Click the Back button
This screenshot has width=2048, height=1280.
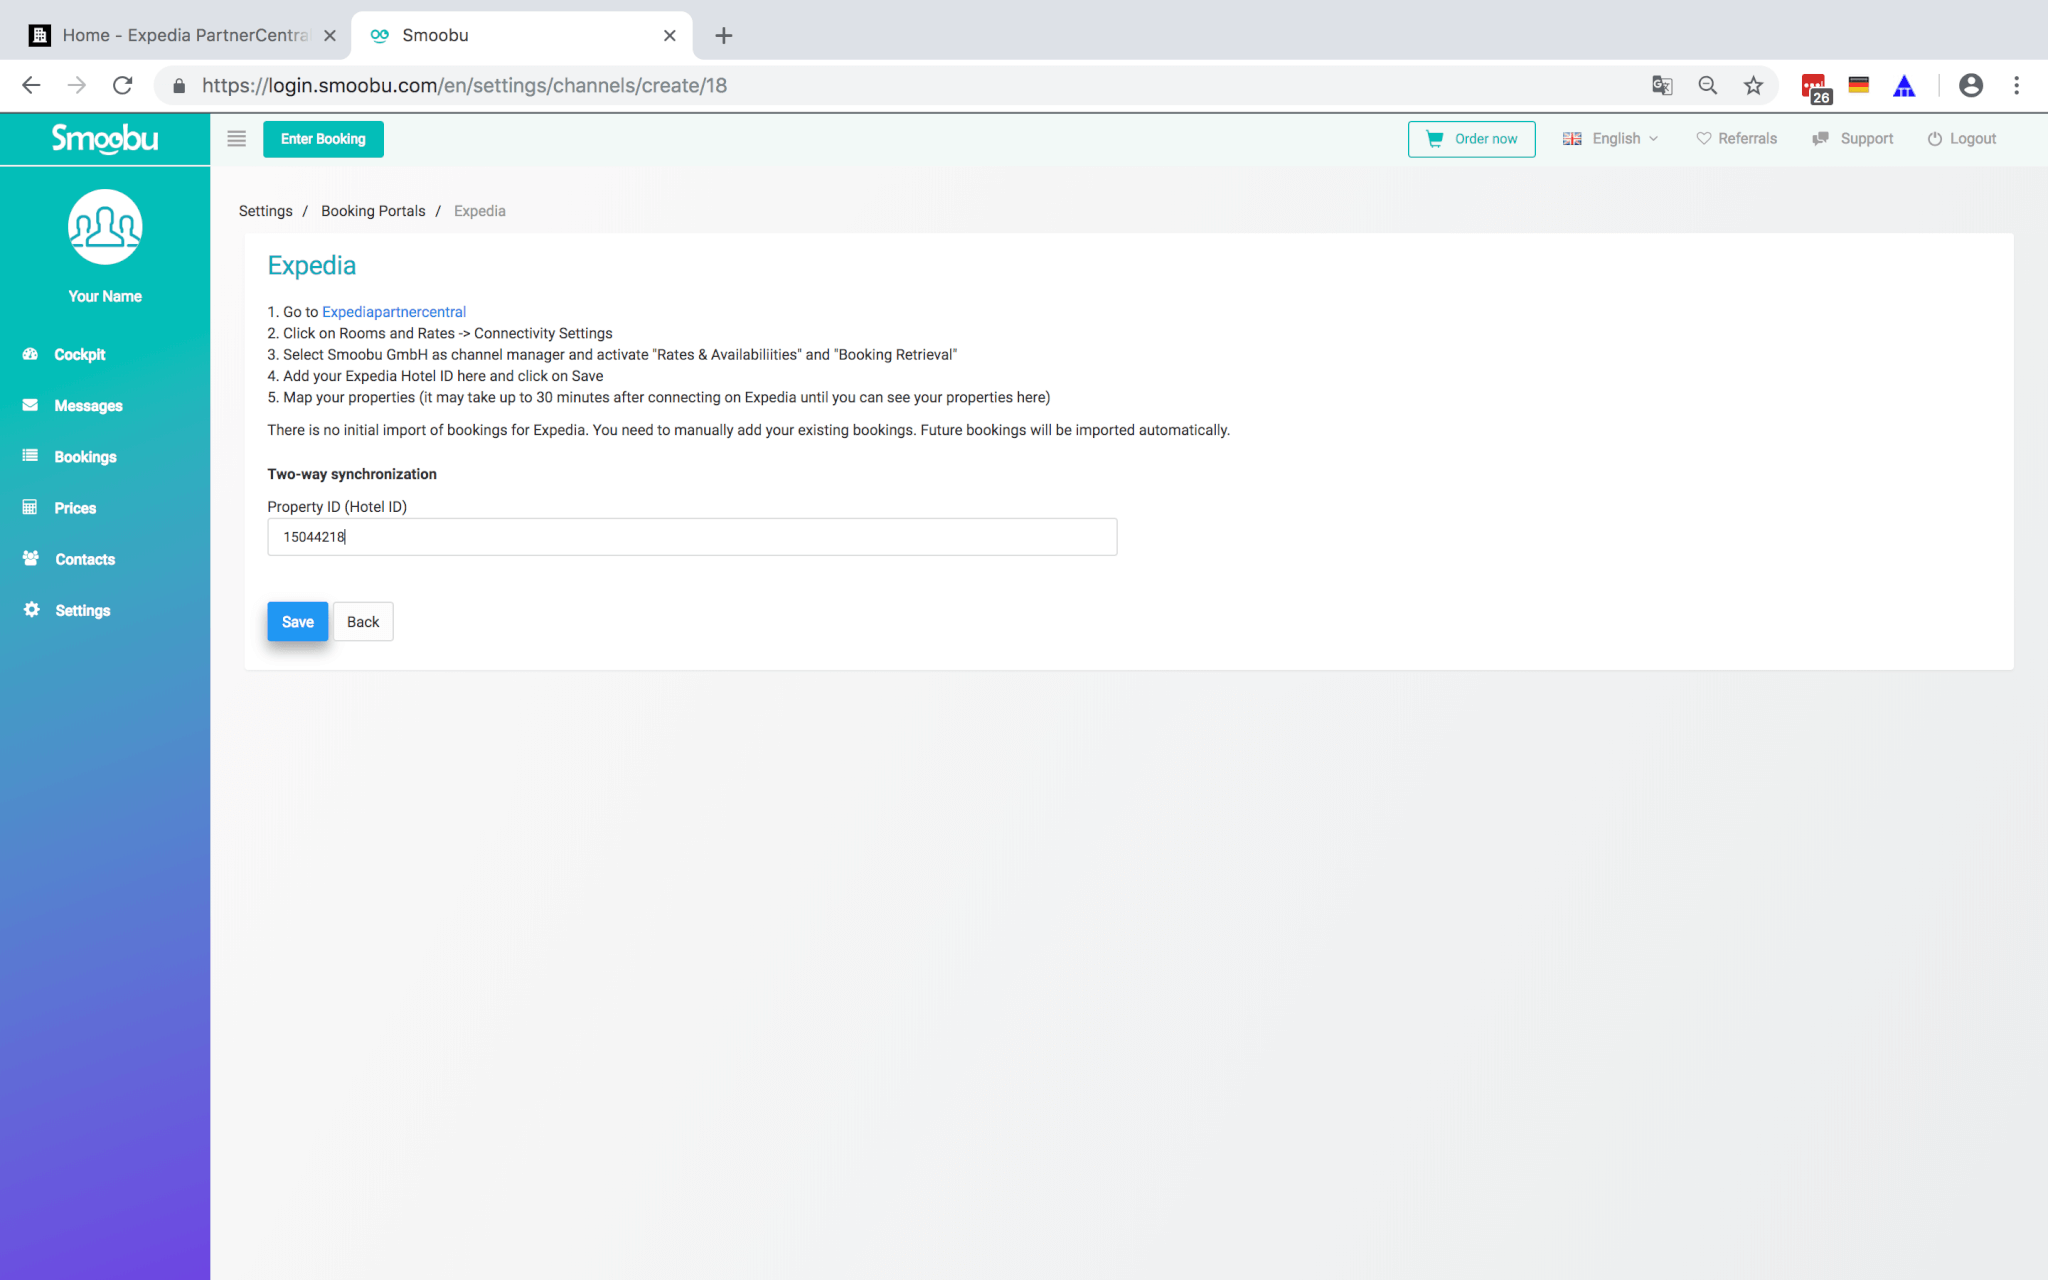(x=363, y=621)
